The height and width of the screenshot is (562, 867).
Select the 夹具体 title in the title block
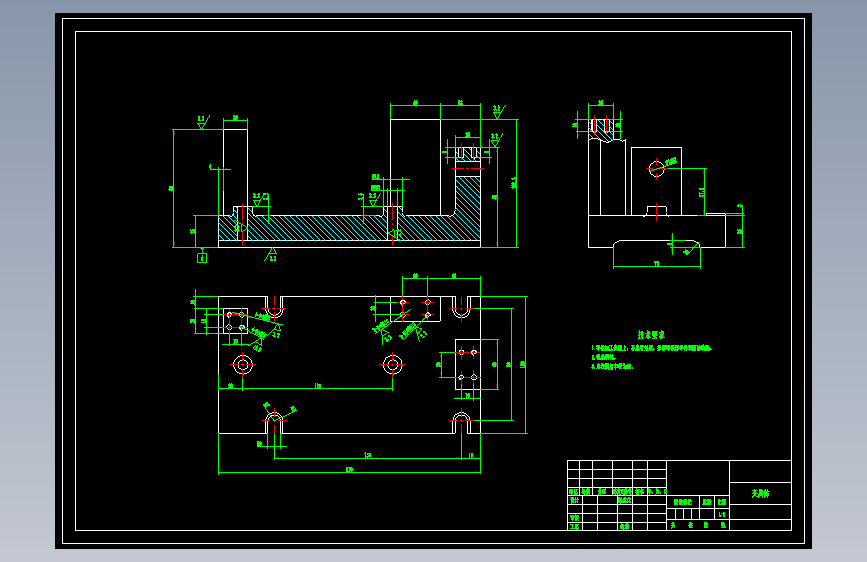760,493
